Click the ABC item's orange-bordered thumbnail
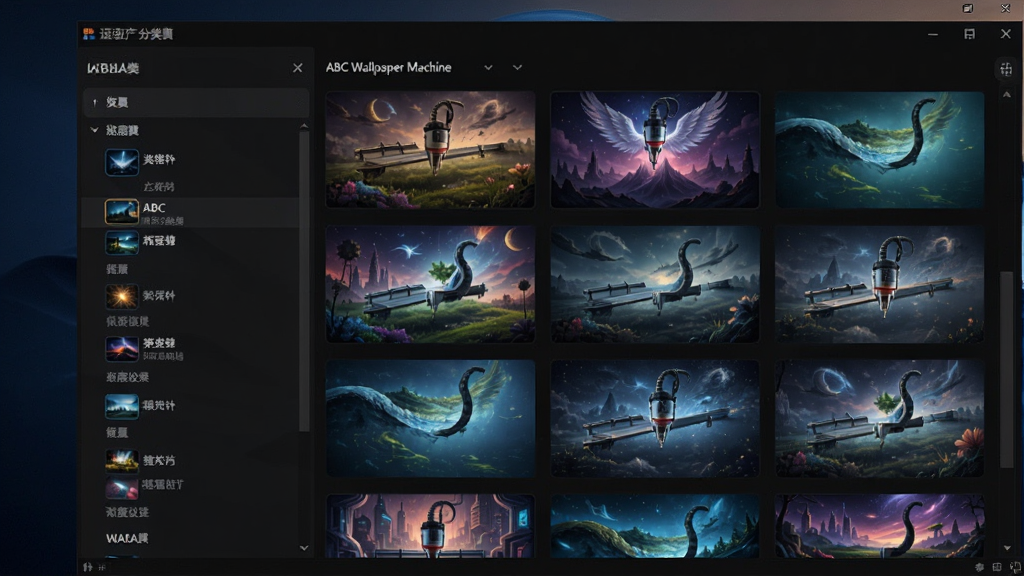Screen dimensions: 1024x576 coord(122,212)
